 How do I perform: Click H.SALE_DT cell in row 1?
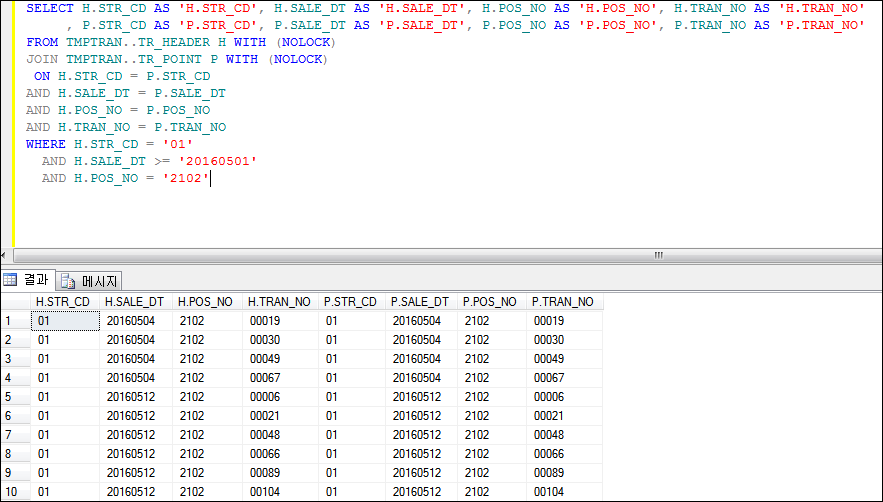click(136, 321)
